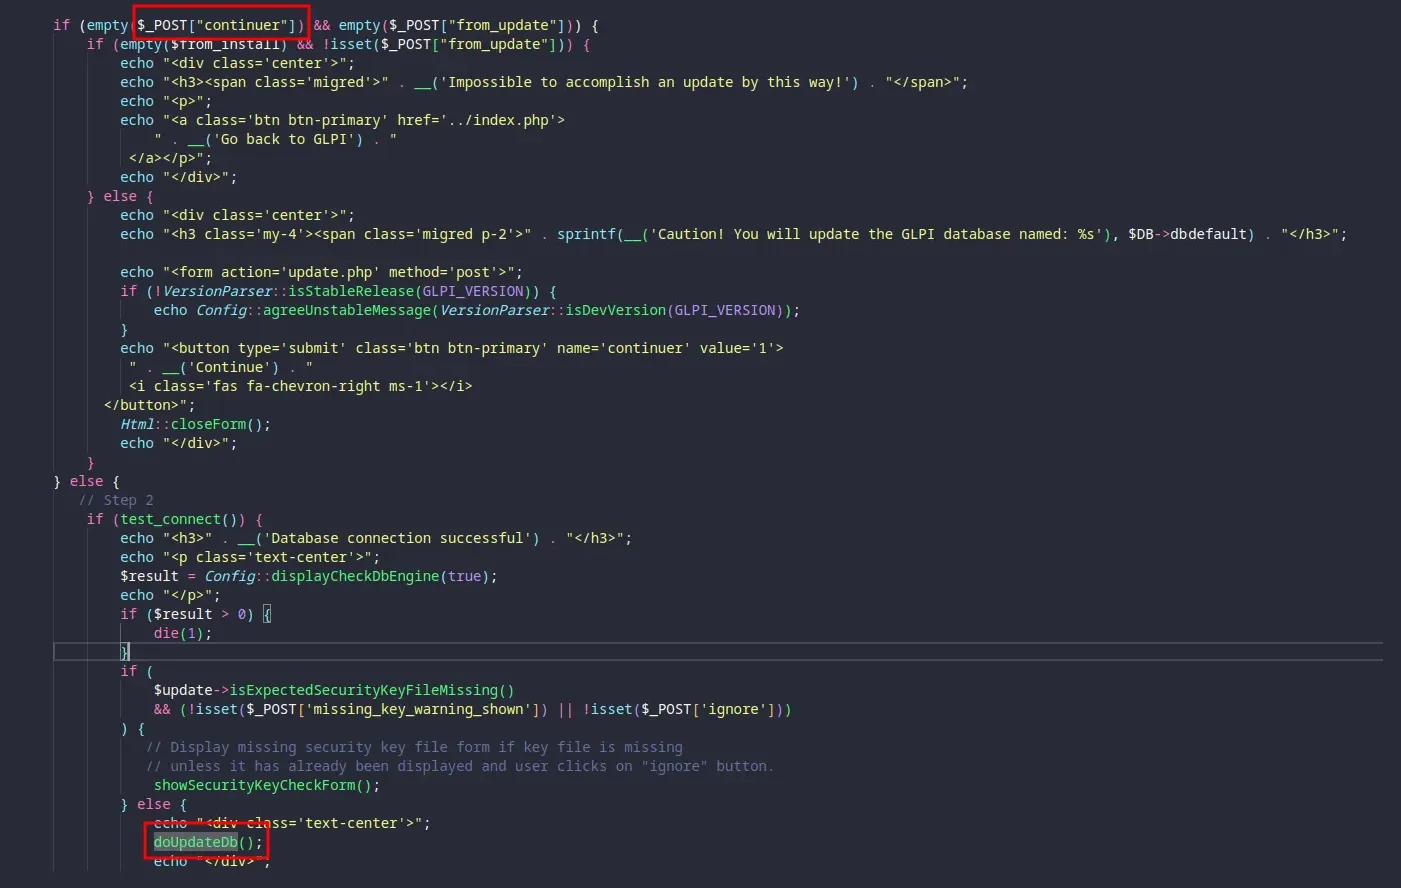This screenshot has width=1401, height=888.
Task: Click the if ($result > 0) condition
Action: tap(187, 614)
